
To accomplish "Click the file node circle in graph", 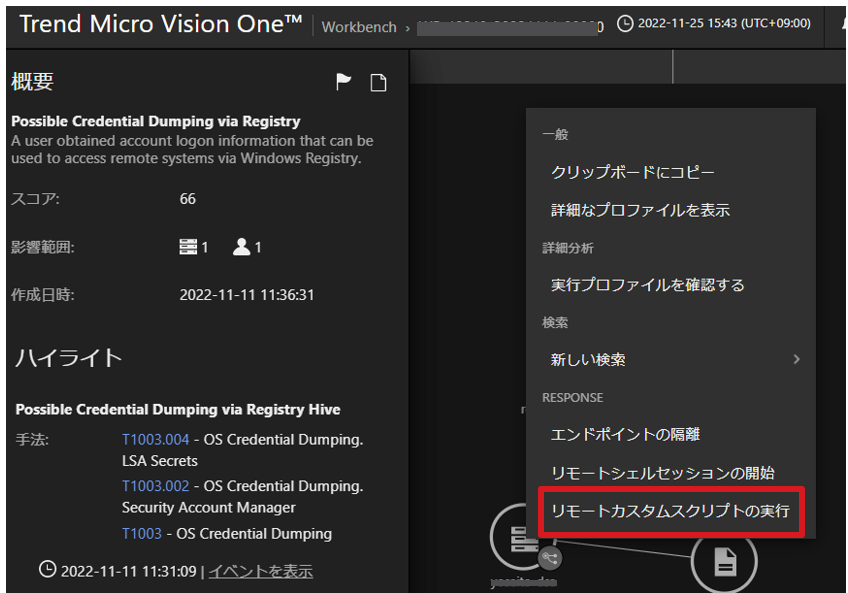I will tap(725, 562).
